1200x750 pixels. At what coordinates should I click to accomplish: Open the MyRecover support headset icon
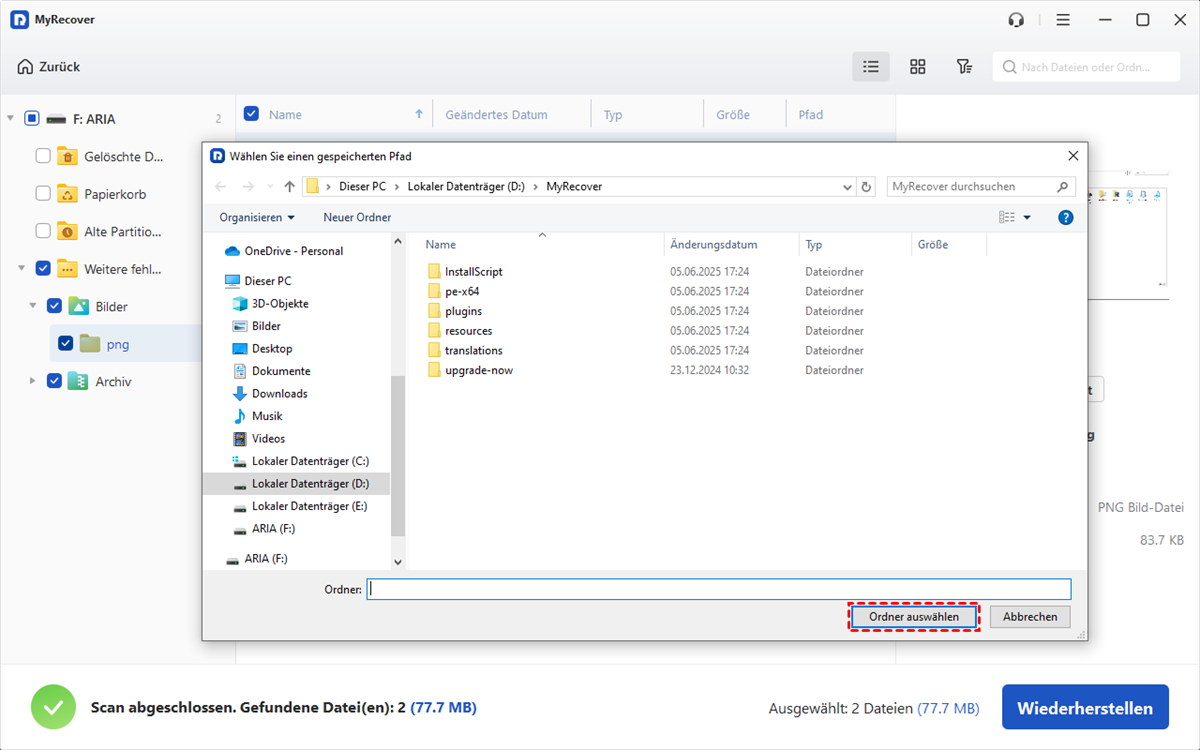click(x=1017, y=20)
